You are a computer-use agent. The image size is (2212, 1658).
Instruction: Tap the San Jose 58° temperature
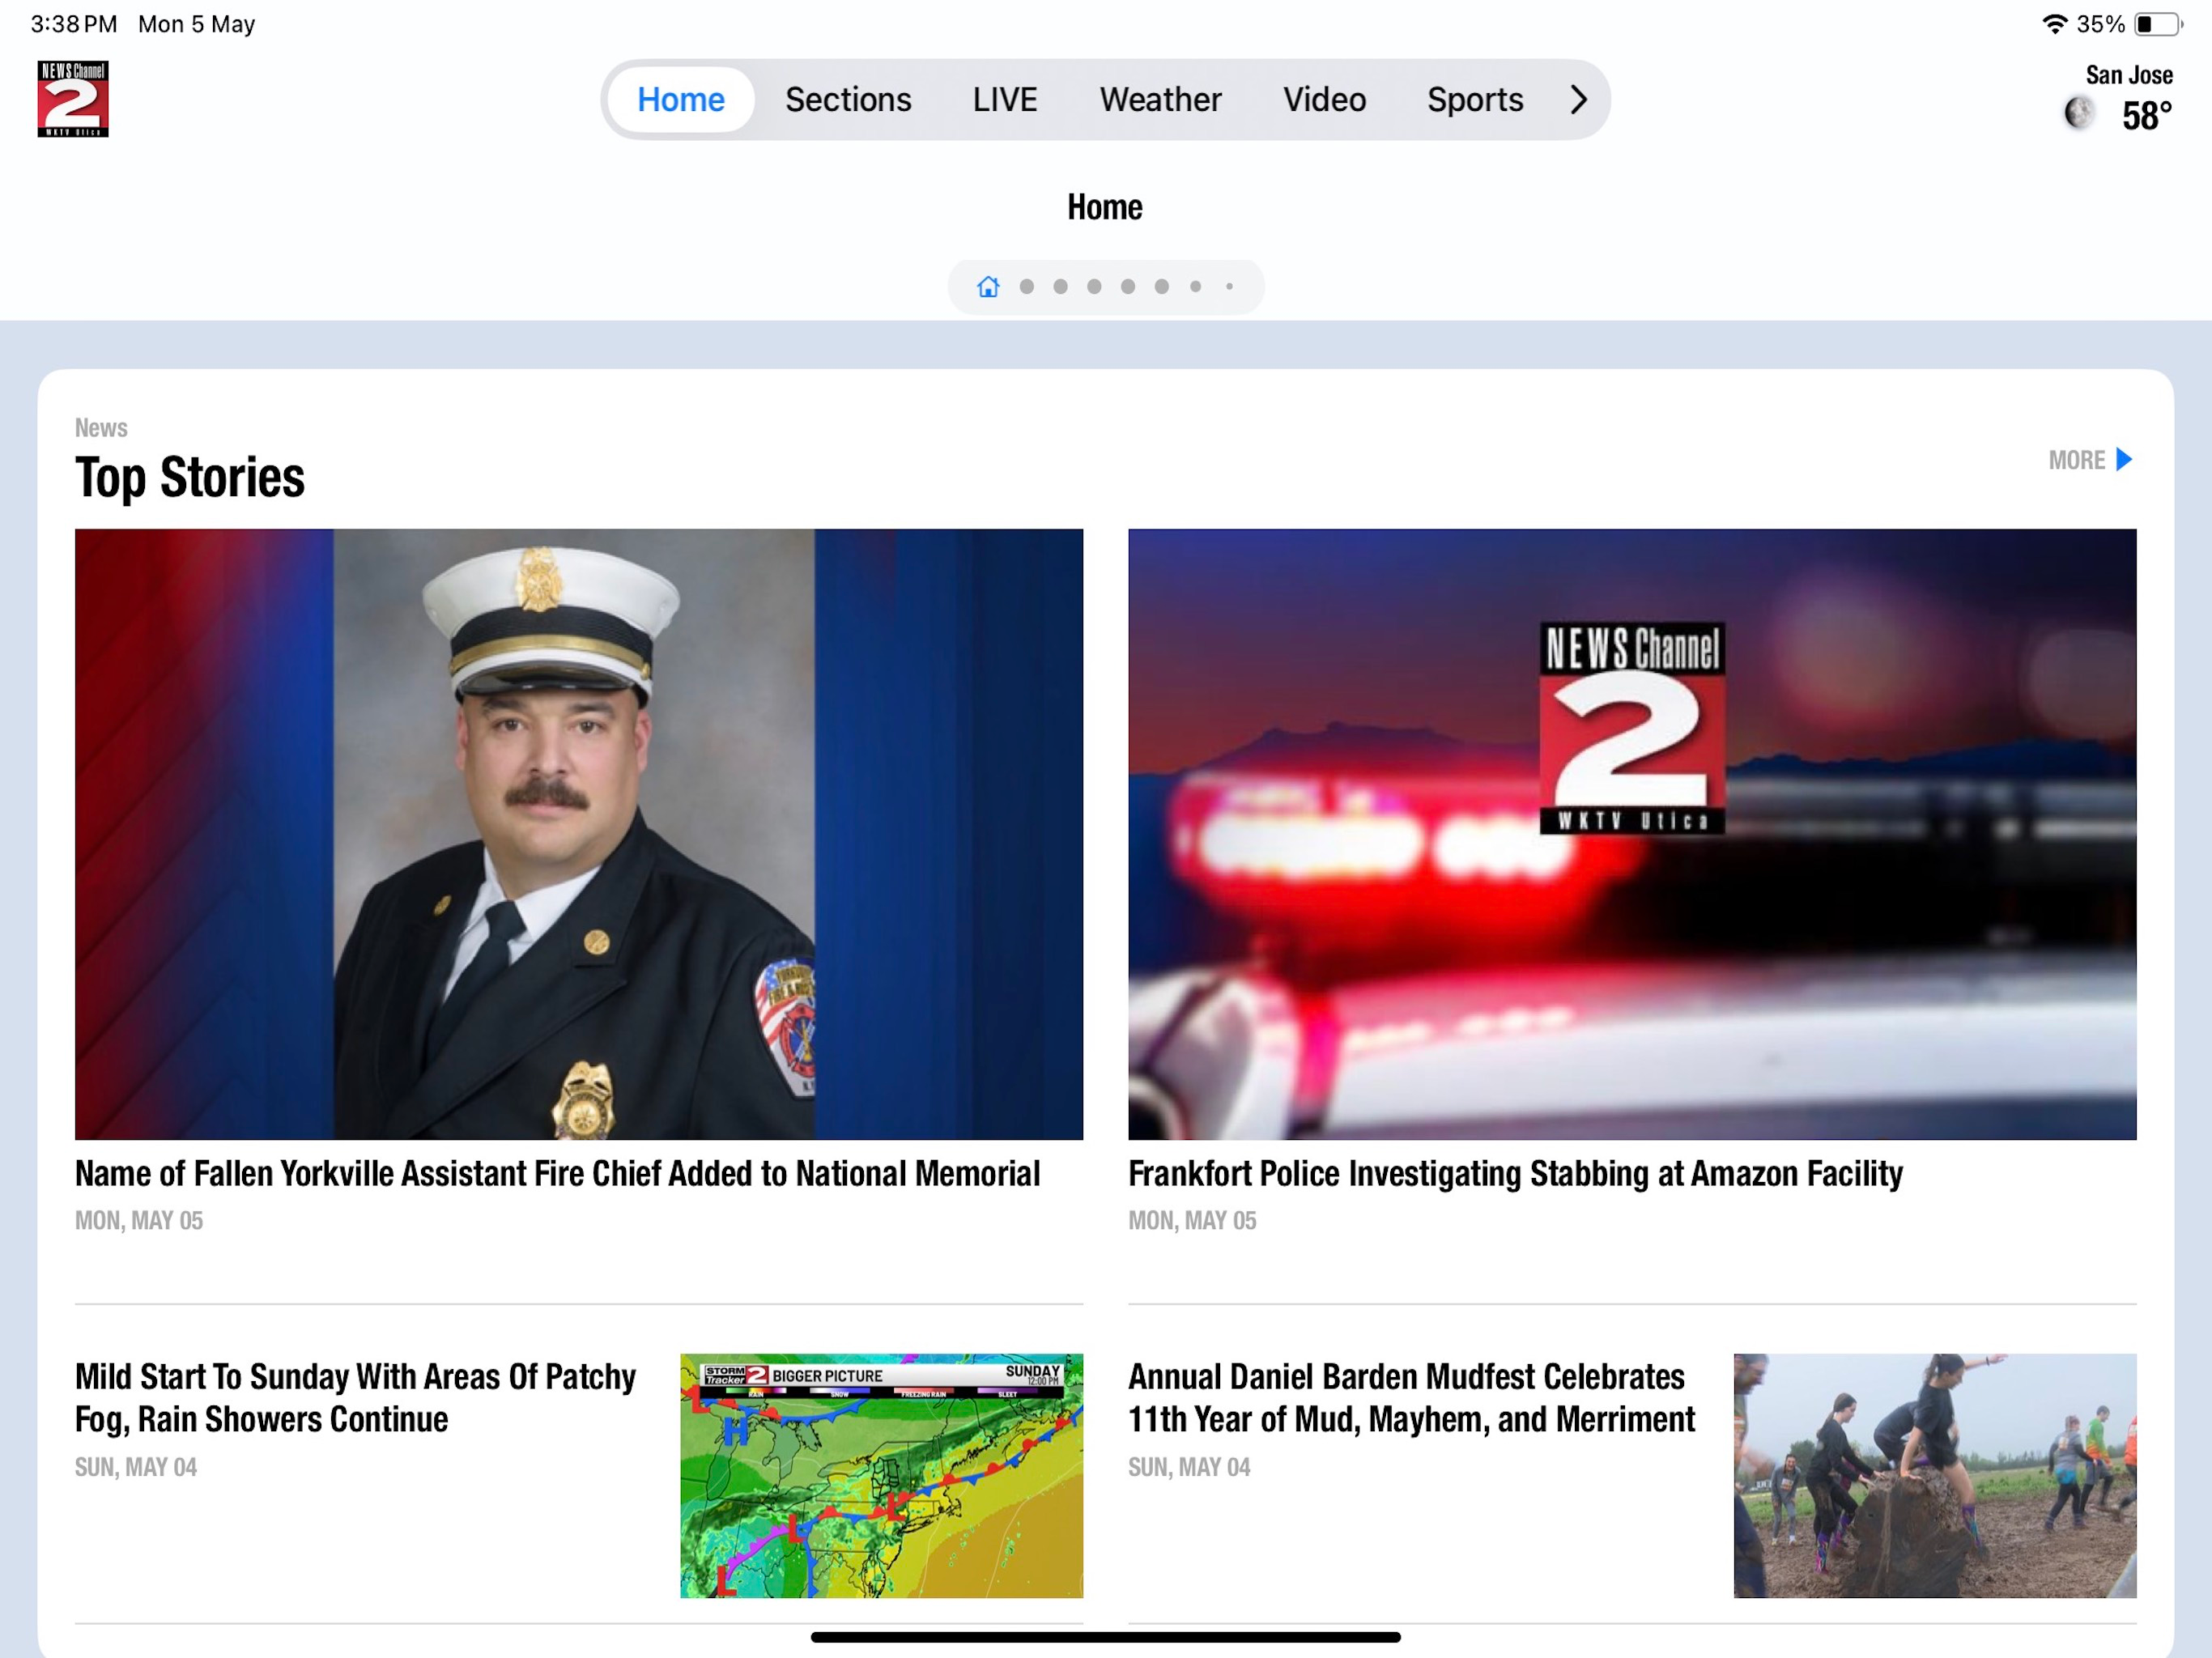(2146, 116)
